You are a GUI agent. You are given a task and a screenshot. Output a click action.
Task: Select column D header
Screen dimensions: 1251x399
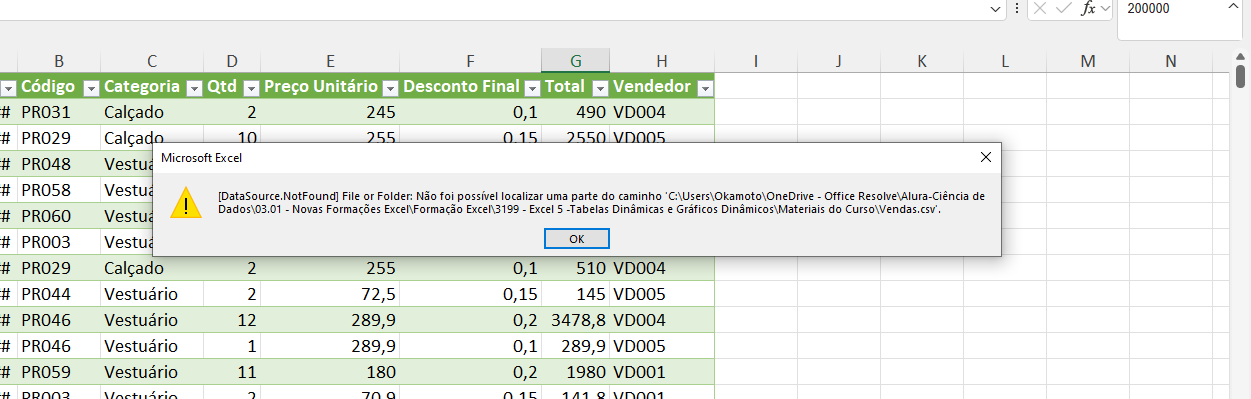(x=232, y=61)
